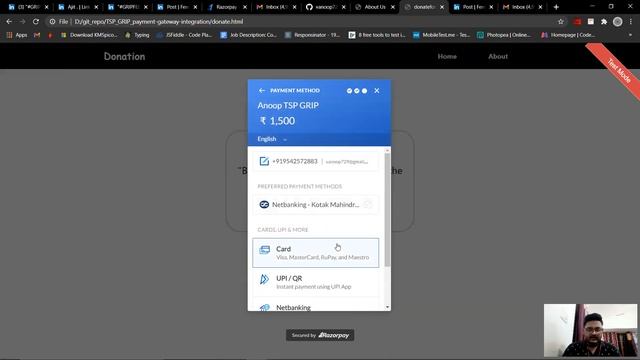Screen dimensions: 640x360
Task: Click the payment modal scrollbar thumb
Action: click(387, 210)
